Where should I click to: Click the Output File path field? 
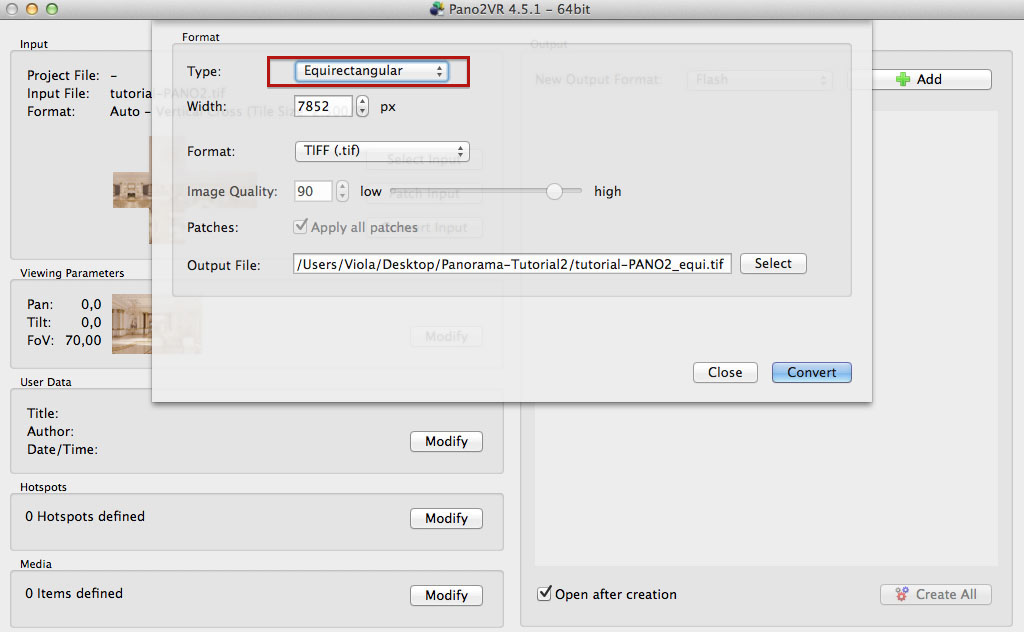(x=512, y=264)
